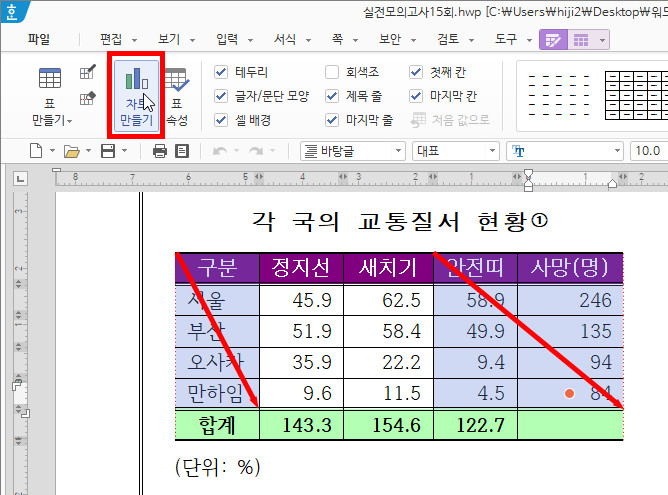Expand the 편집 menu arrow
Viewport: 668px width, 495px height.
[x=135, y=40]
